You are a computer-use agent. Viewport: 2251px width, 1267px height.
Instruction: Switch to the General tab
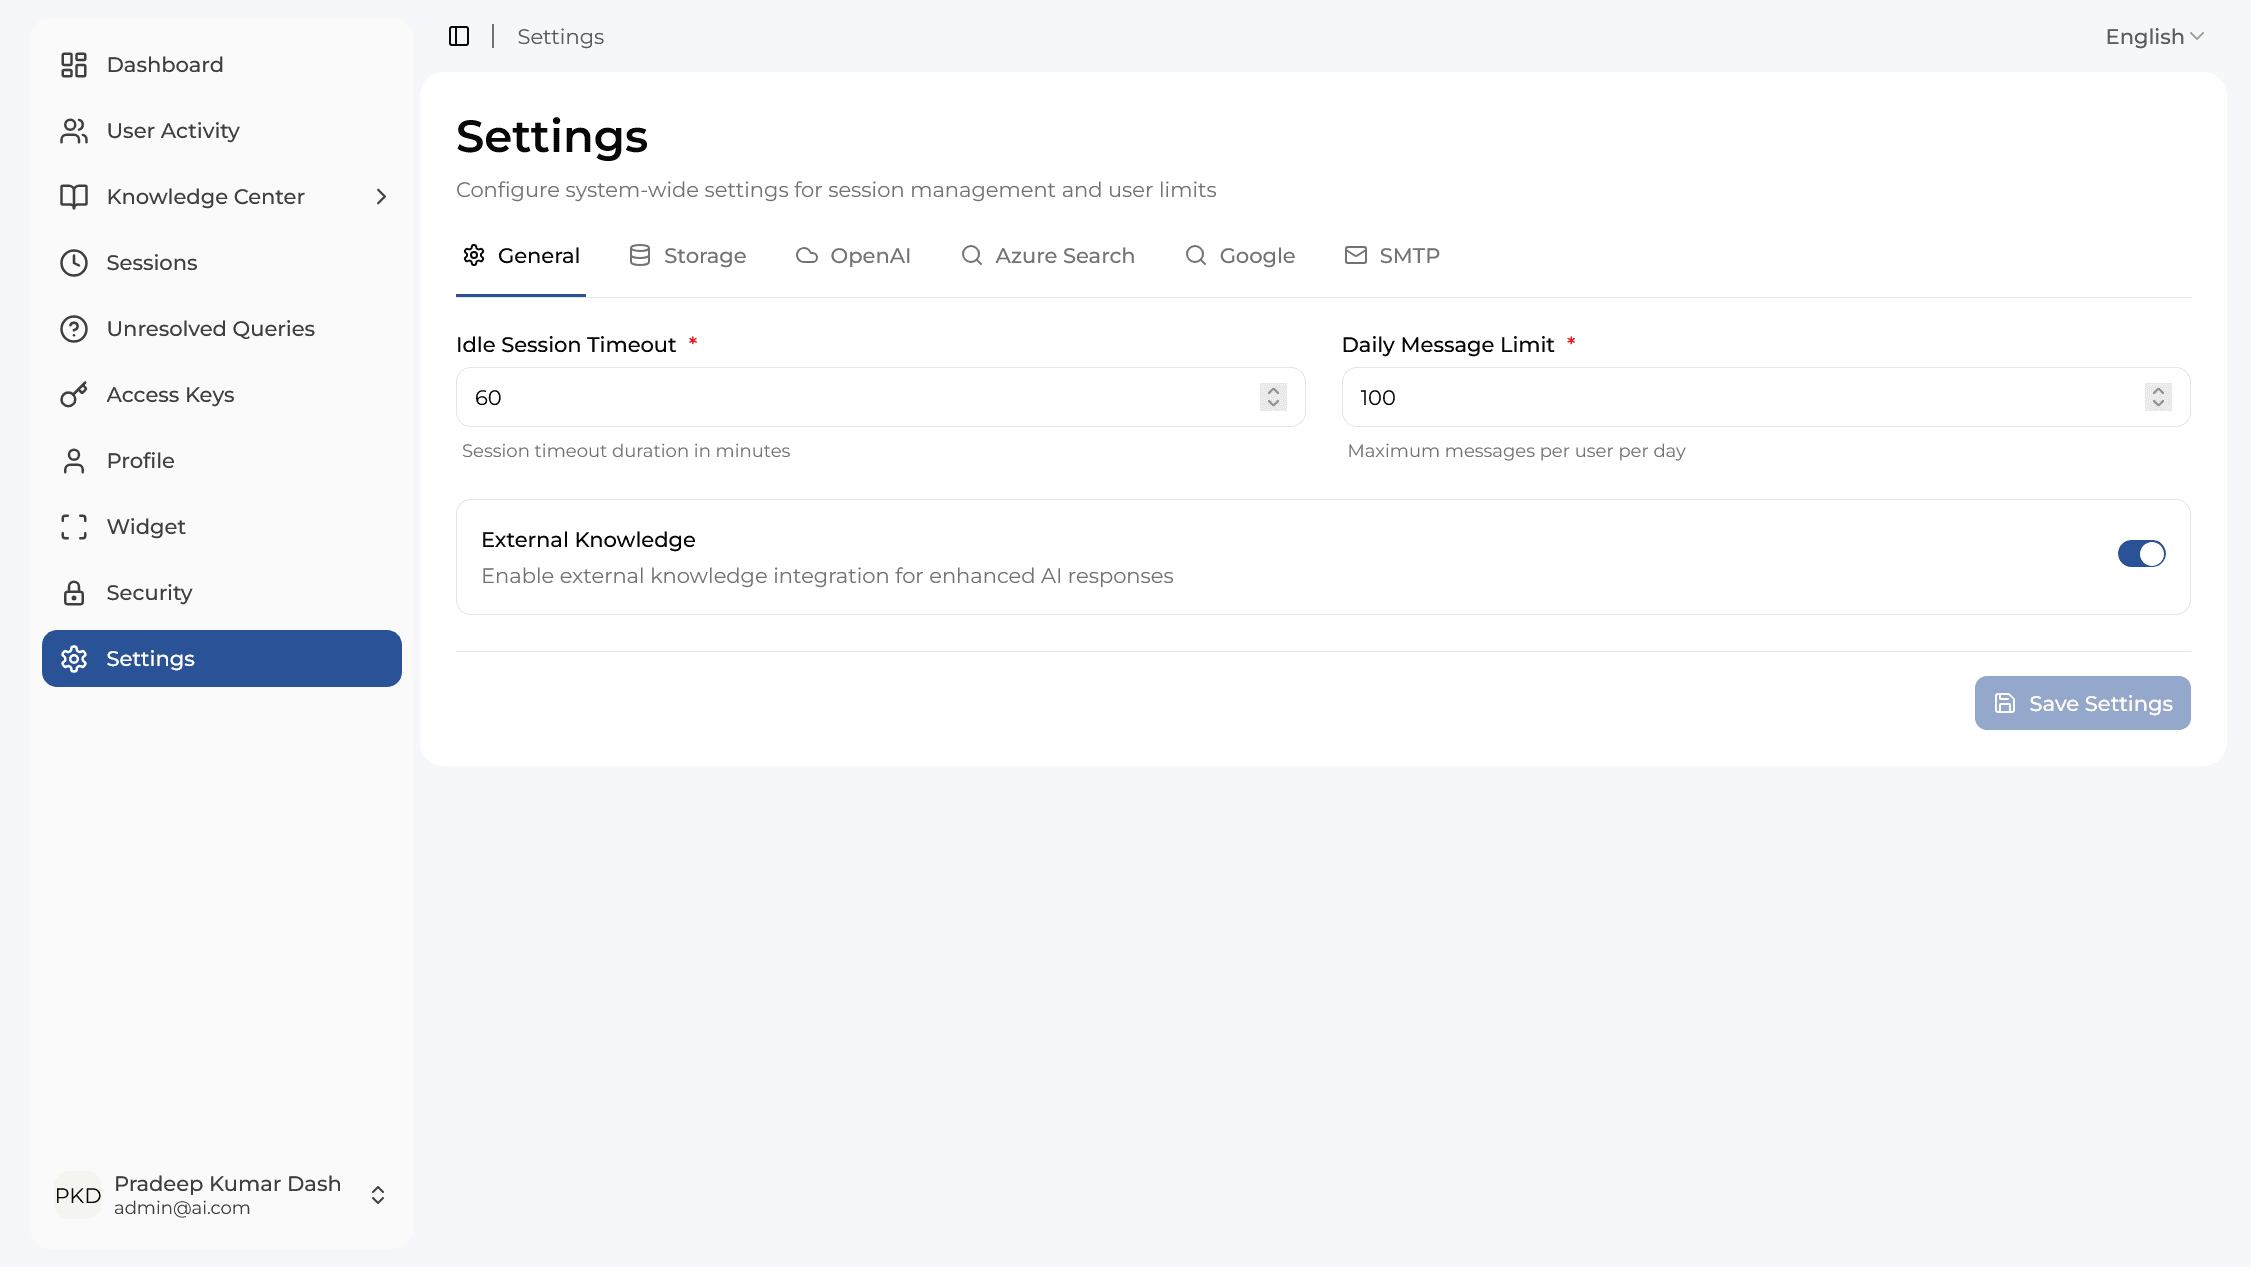(x=521, y=256)
